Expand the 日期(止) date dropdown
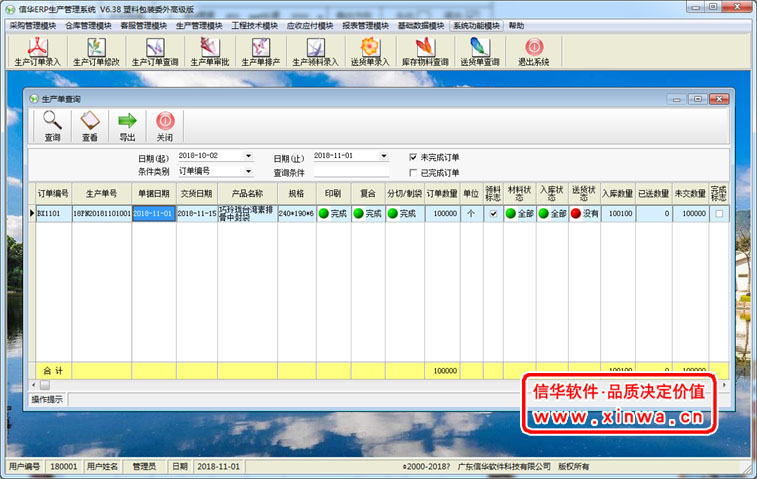 (x=382, y=156)
